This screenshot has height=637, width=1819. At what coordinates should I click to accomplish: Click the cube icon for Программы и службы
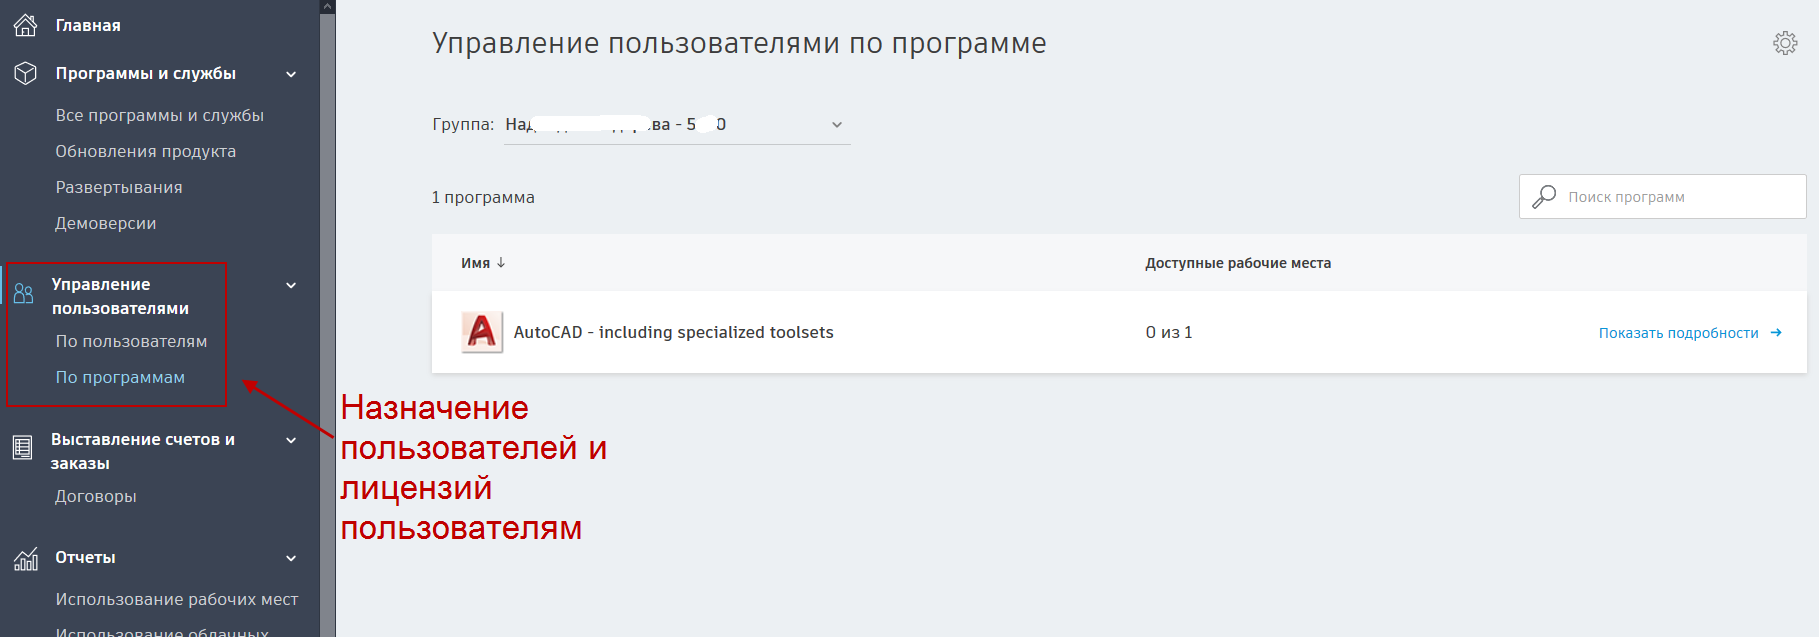coord(25,73)
